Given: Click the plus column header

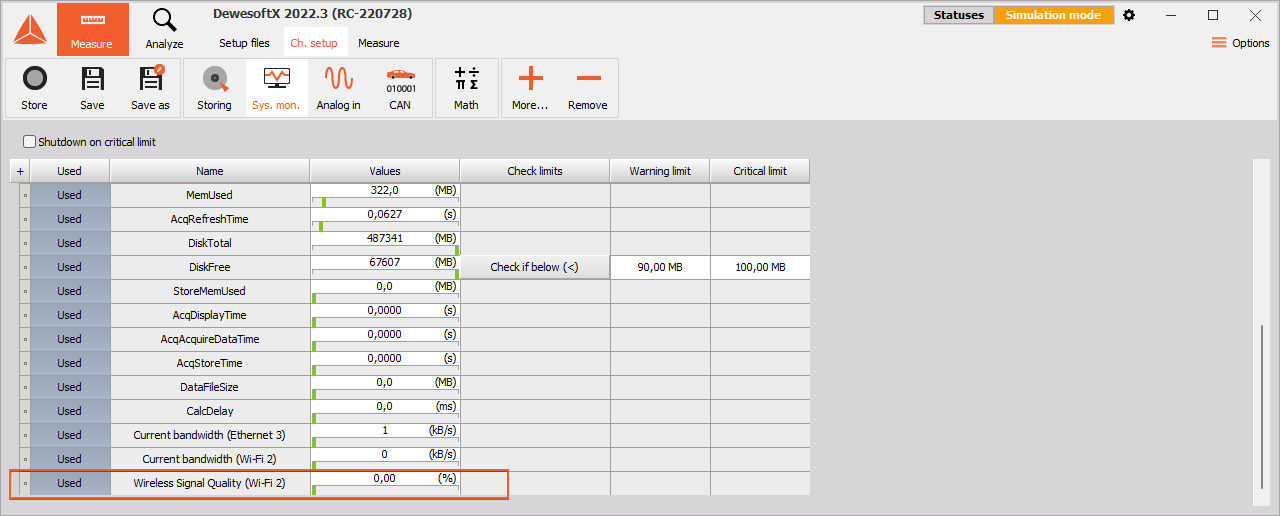Looking at the screenshot, I should [x=20, y=171].
